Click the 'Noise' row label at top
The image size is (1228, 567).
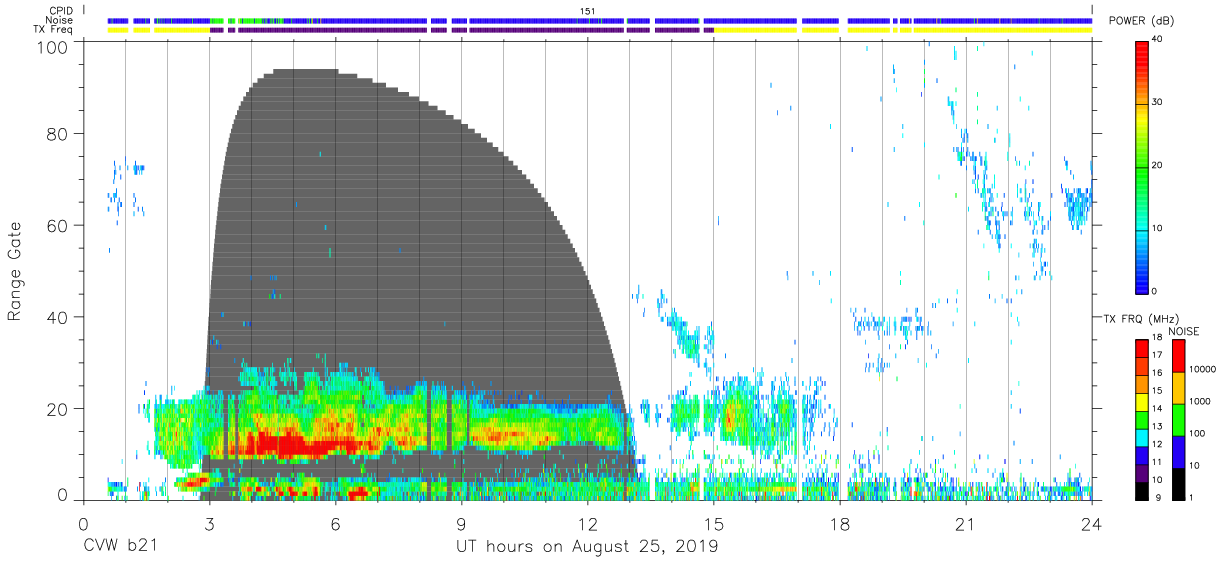click(x=59, y=20)
